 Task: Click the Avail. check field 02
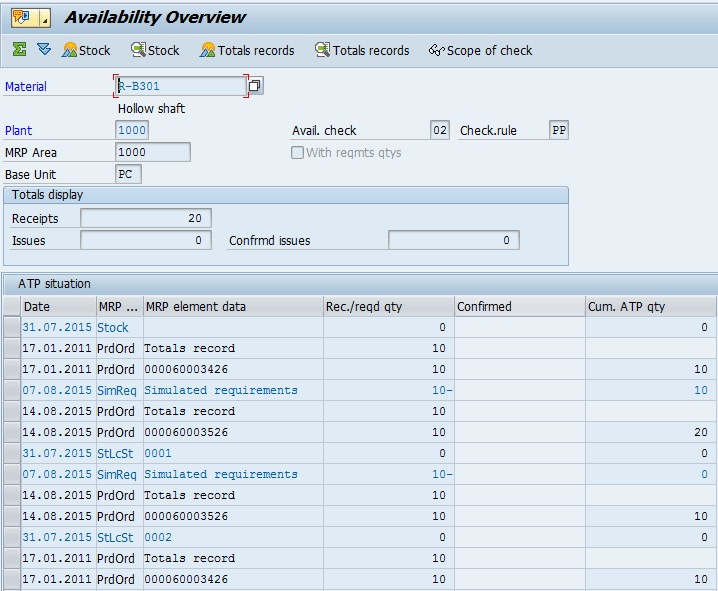(x=440, y=130)
